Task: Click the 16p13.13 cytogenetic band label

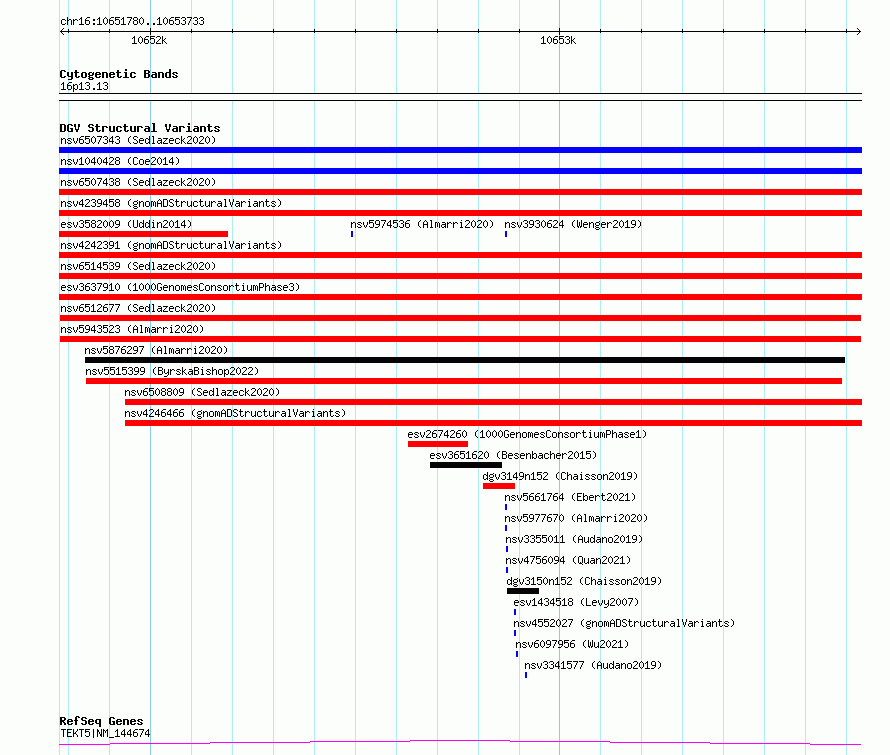Action: (x=84, y=86)
